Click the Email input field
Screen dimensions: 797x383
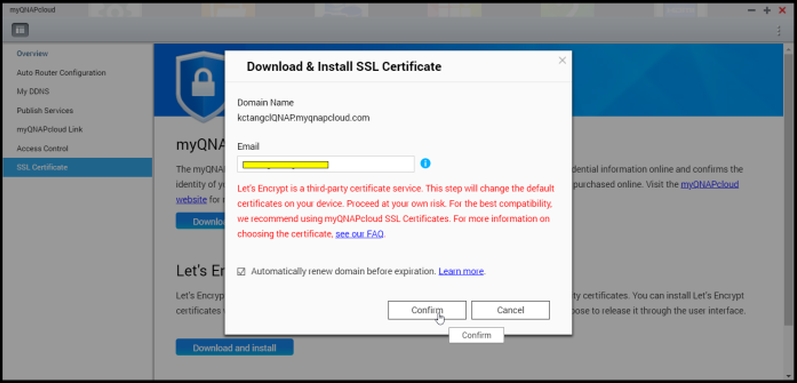pyautogui.click(x=326, y=164)
